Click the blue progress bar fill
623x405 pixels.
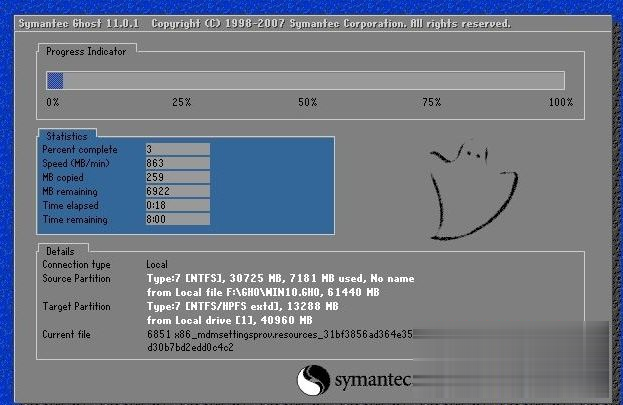55,81
